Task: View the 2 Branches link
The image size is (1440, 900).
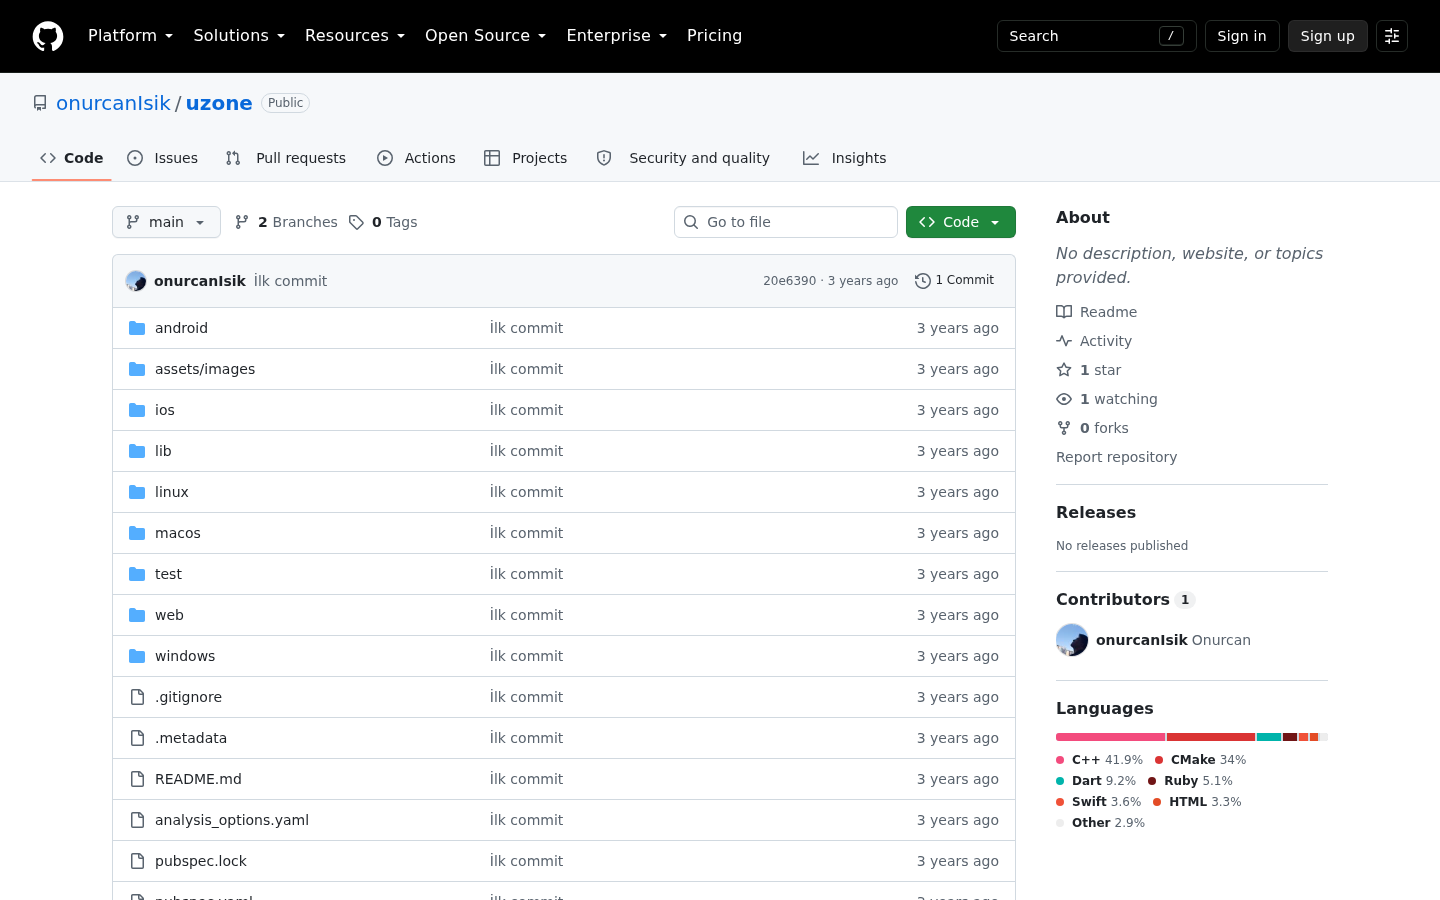Action: [286, 222]
